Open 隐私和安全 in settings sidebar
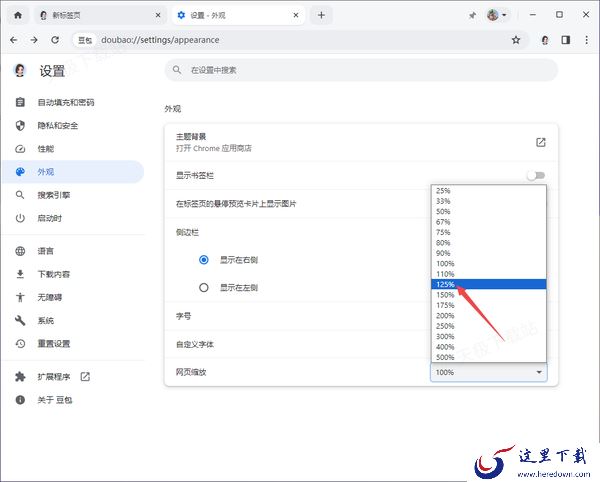Viewport: 600px width, 482px height. [57, 126]
